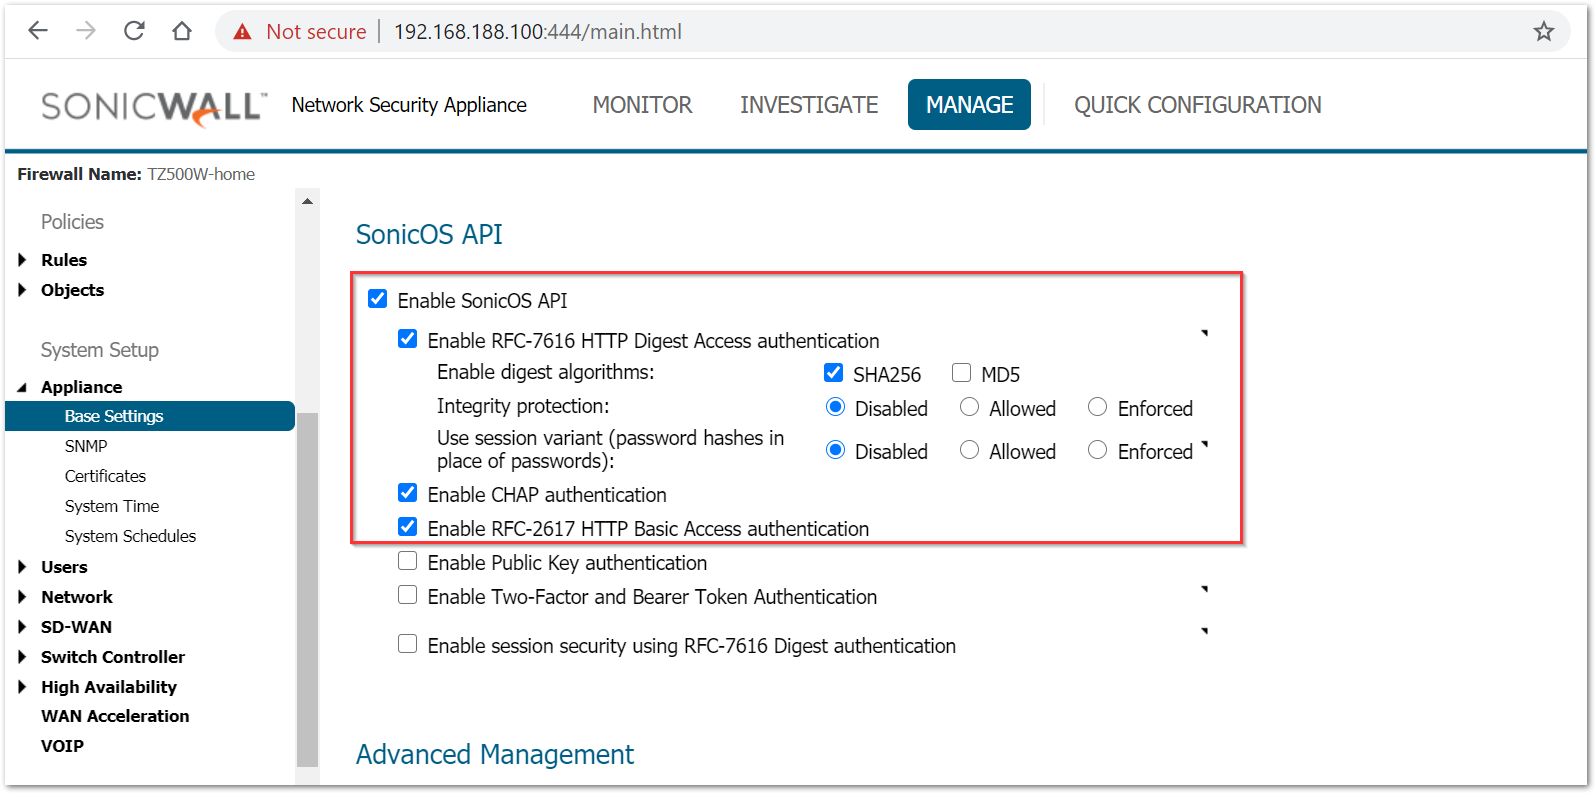The image size is (1596, 794).
Task: Set Integrity protection to Enforced
Action: (x=1097, y=406)
